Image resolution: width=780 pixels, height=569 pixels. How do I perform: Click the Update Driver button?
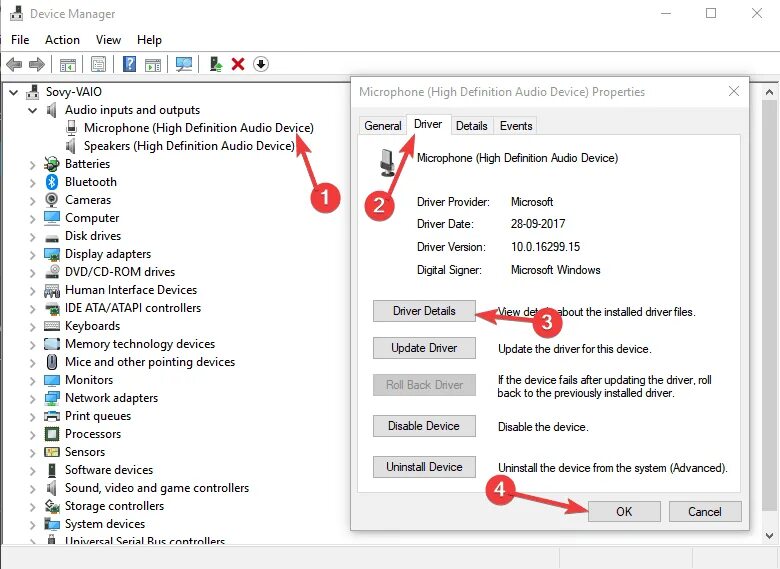coord(424,348)
